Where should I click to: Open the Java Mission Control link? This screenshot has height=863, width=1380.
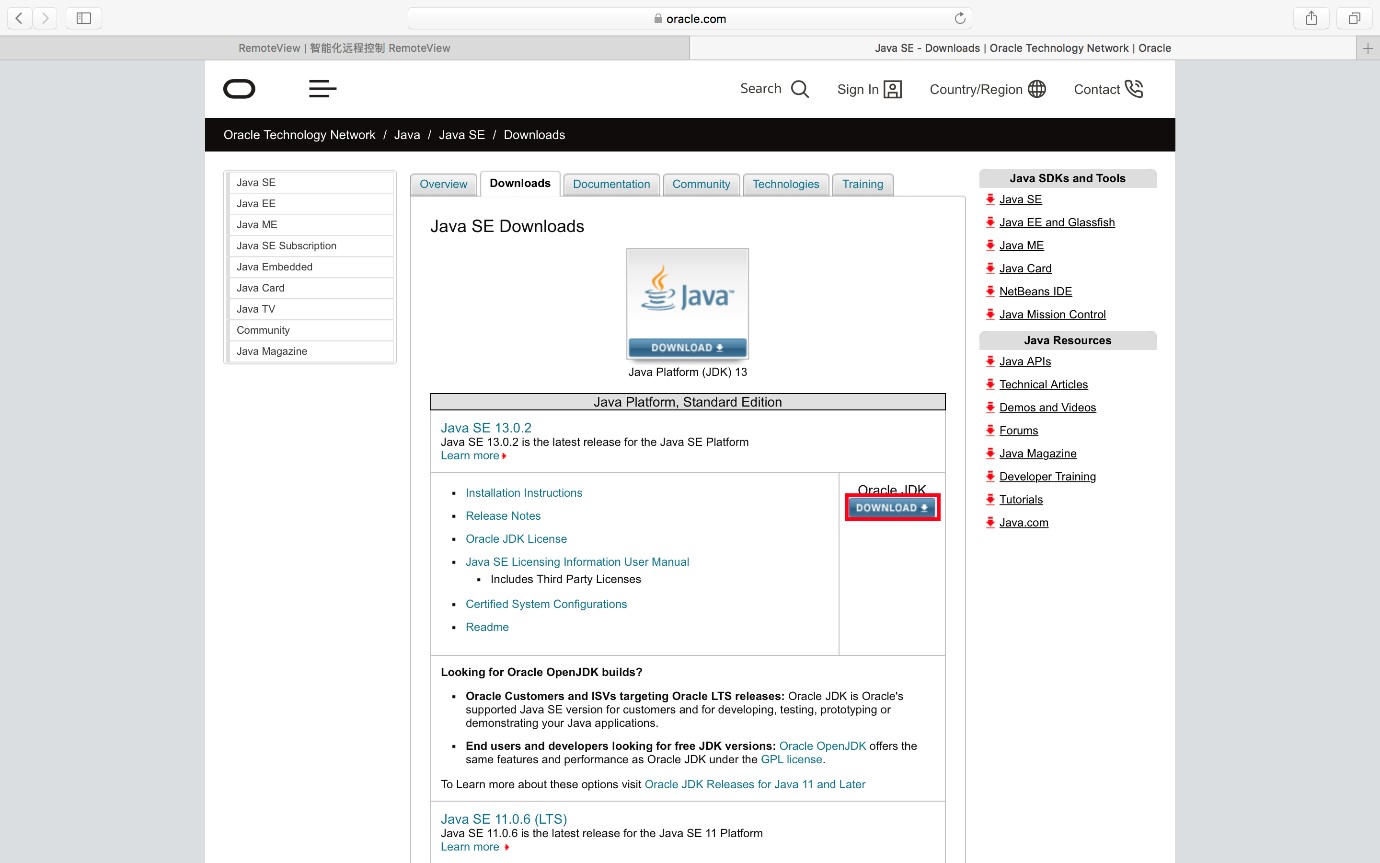[x=1052, y=314]
